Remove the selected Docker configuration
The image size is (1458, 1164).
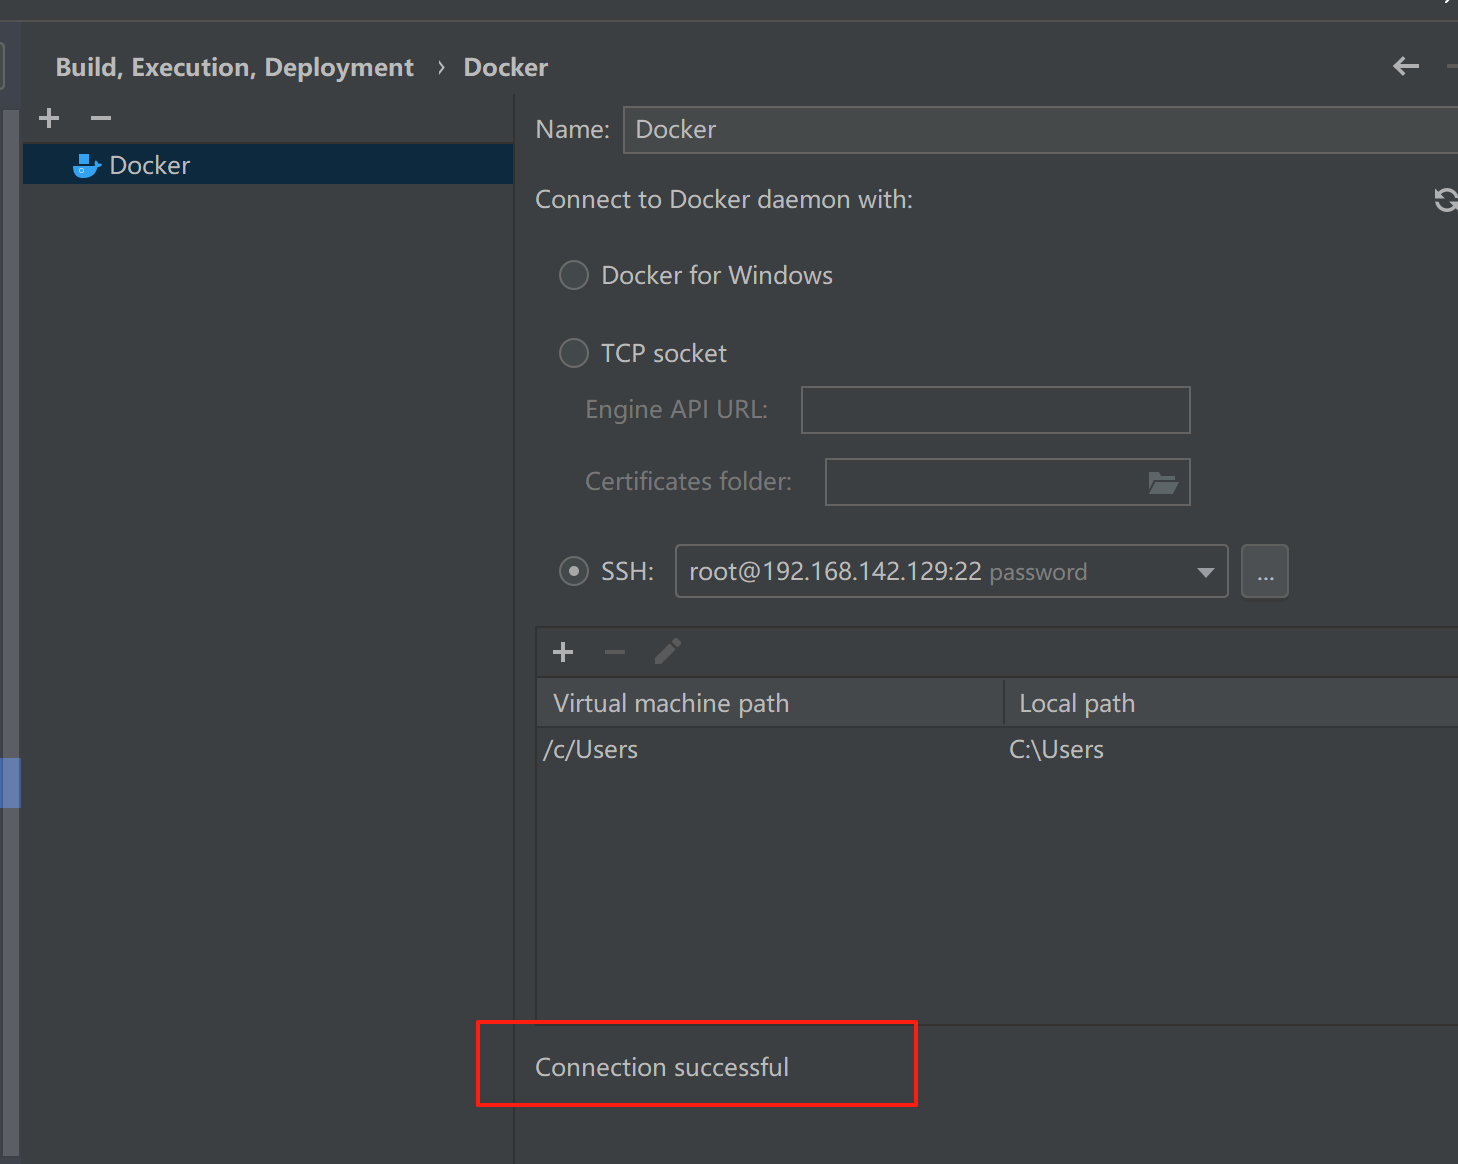[x=100, y=118]
